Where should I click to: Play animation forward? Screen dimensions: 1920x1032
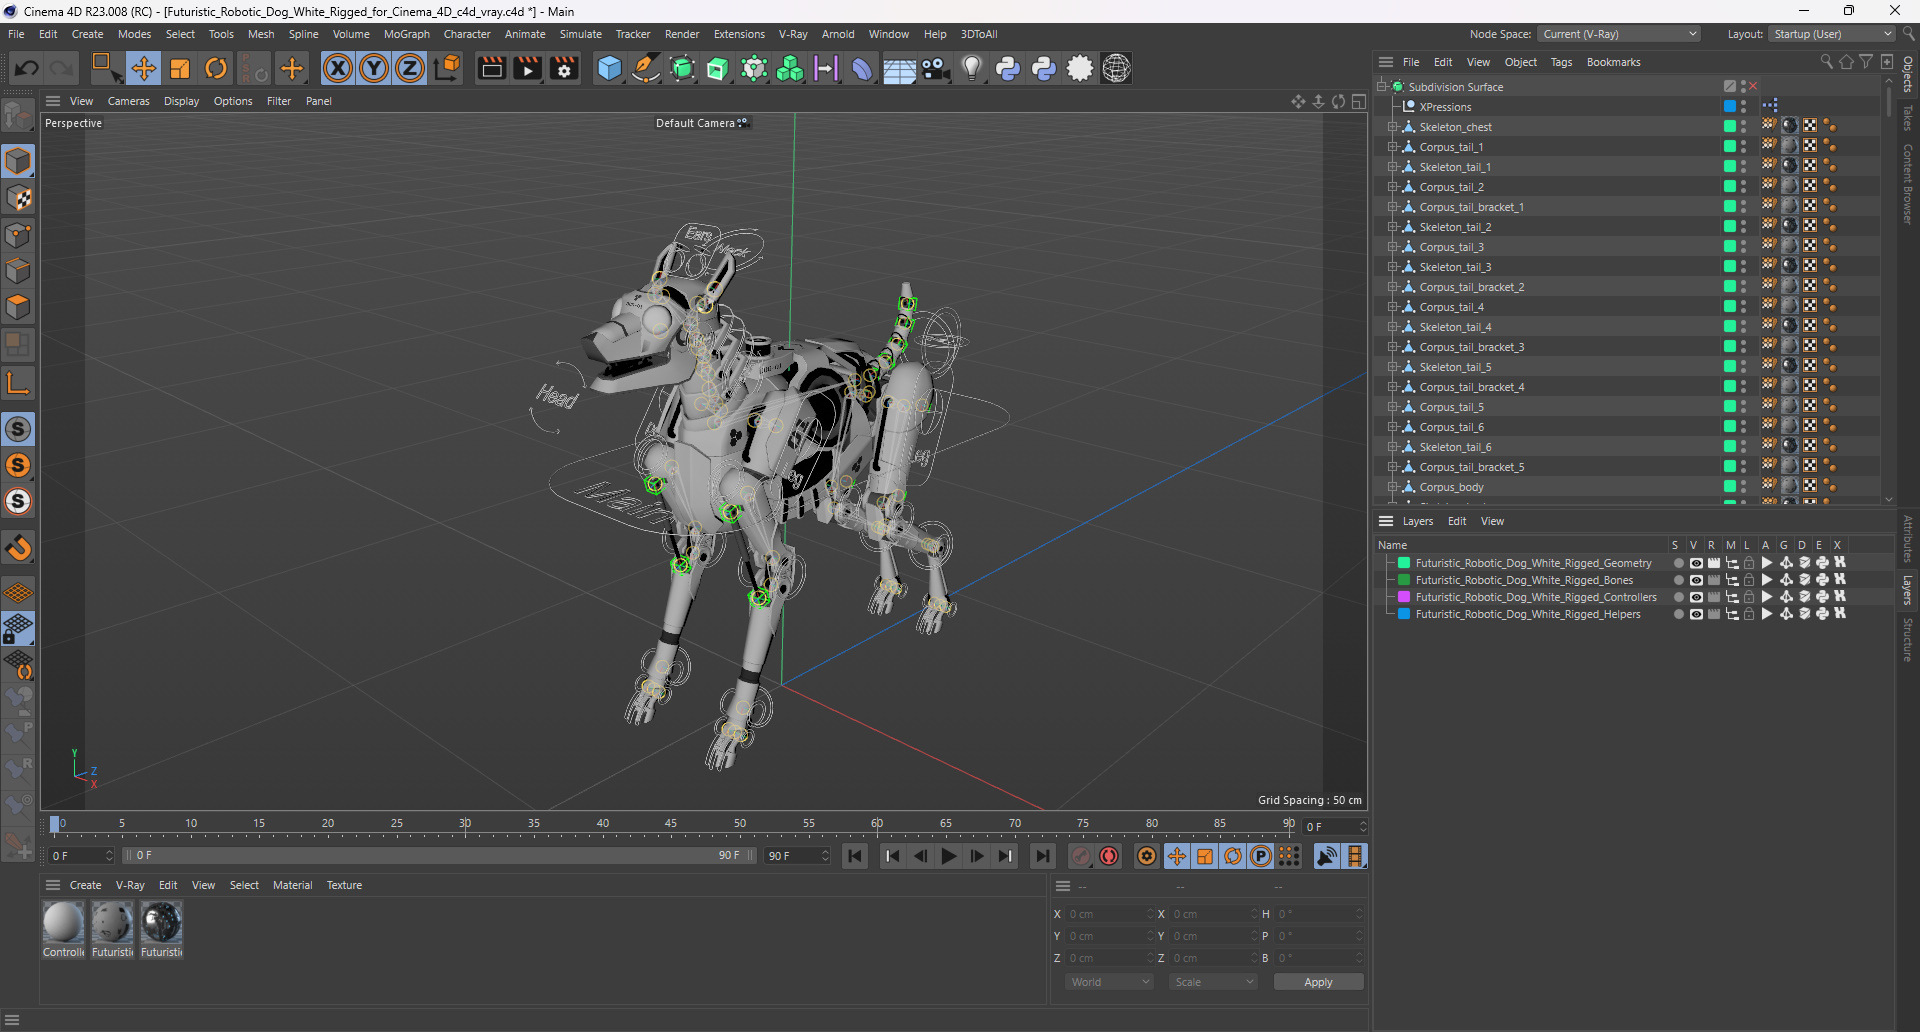tap(948, 856)
